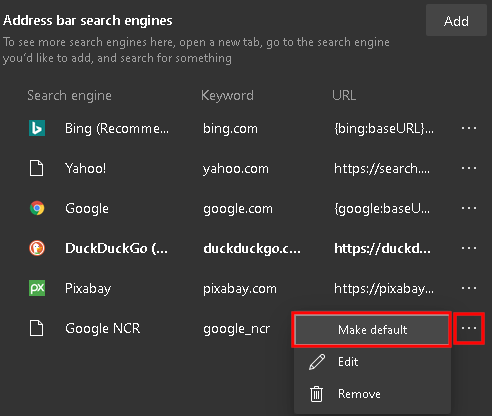Open more actions for Google row

coord(469,208)
